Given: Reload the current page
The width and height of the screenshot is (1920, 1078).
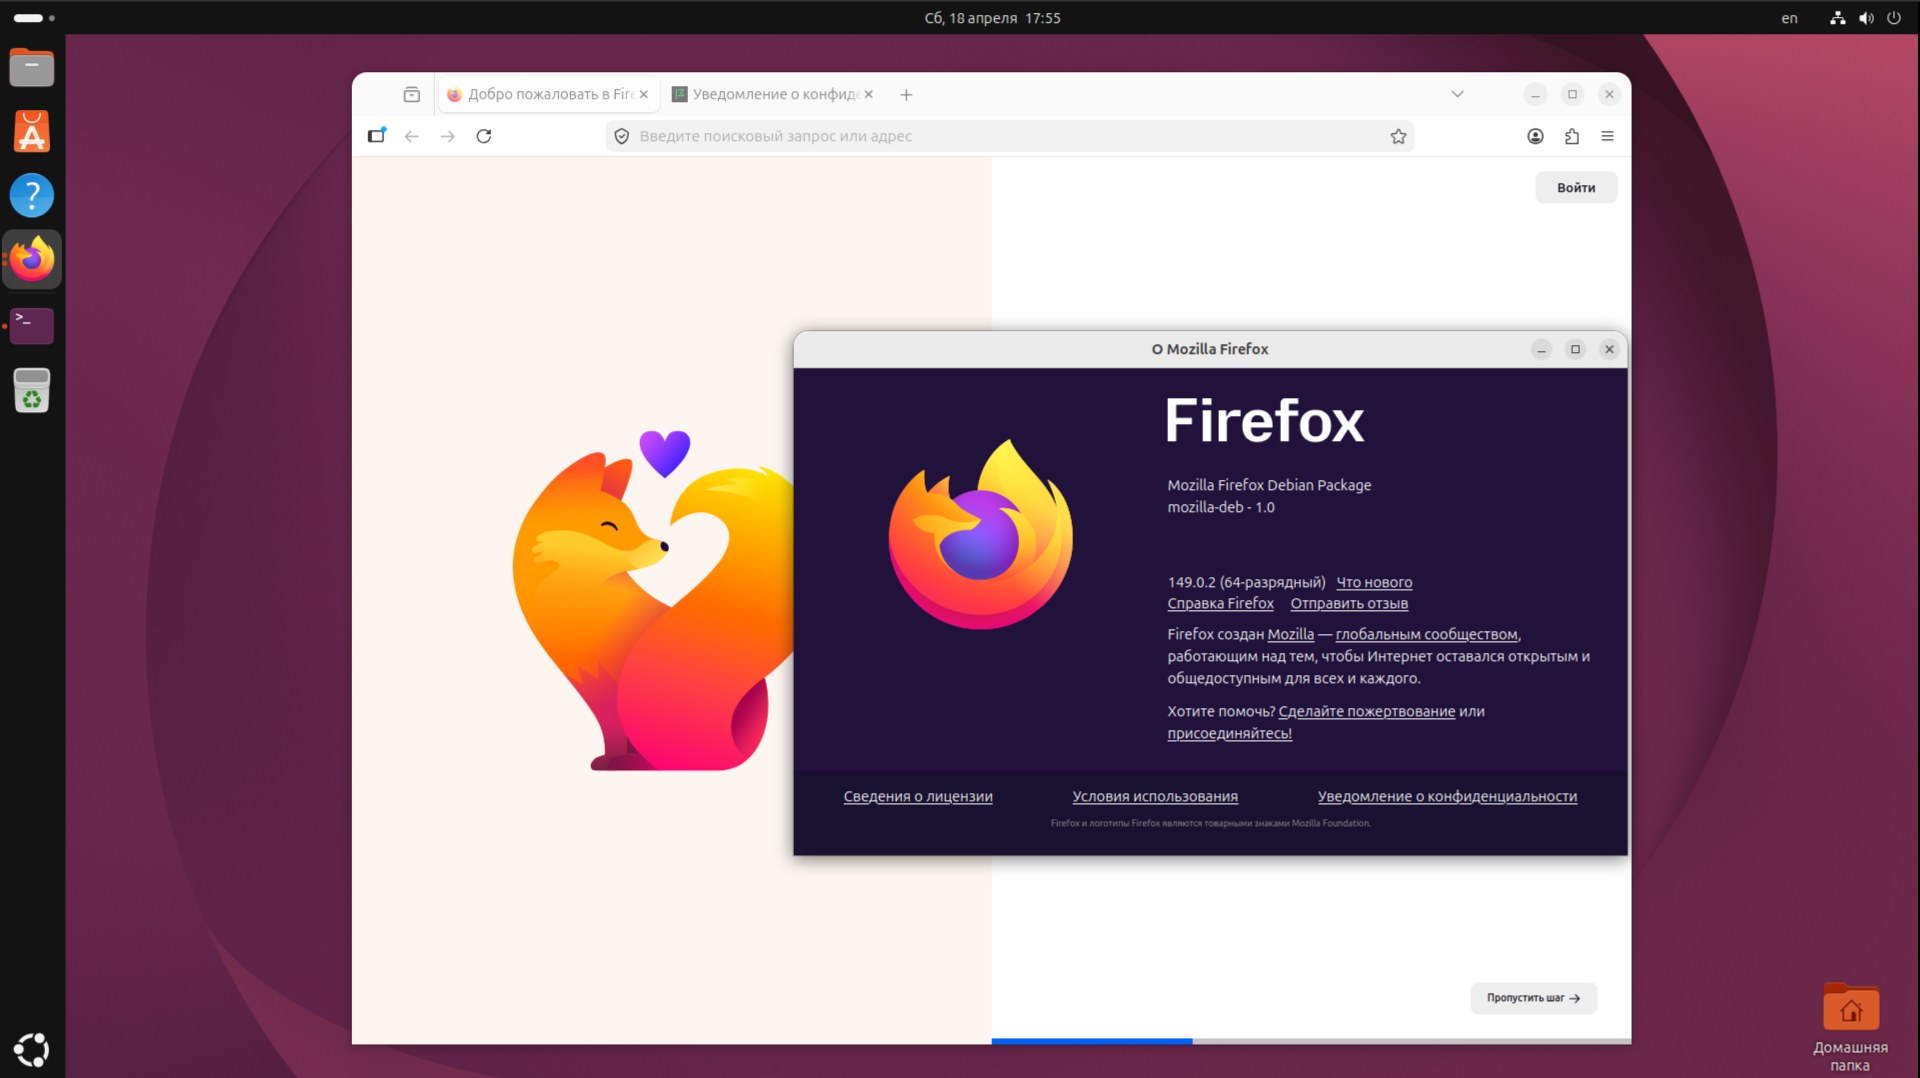Looking at the screenshot, I should pos(484,136).
